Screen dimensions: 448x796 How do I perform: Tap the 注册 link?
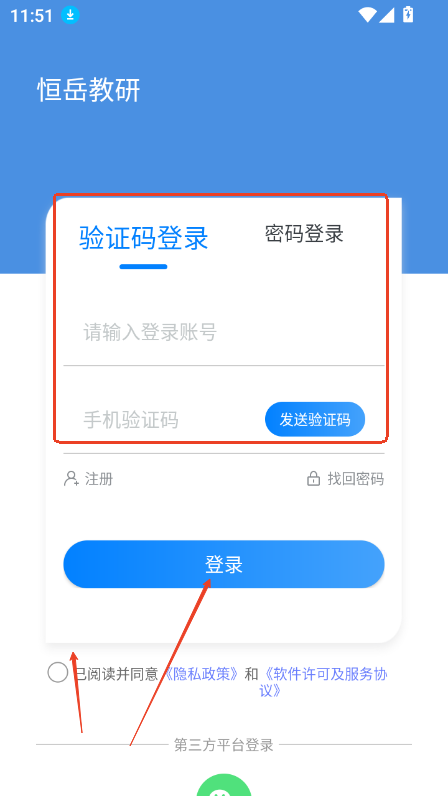tap(99, 479)
